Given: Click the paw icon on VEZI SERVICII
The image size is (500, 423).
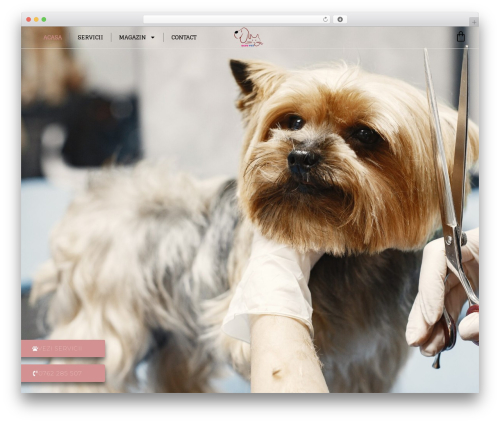Looking at the screenshot, I should pyautogui.click(x=35, y=349).
